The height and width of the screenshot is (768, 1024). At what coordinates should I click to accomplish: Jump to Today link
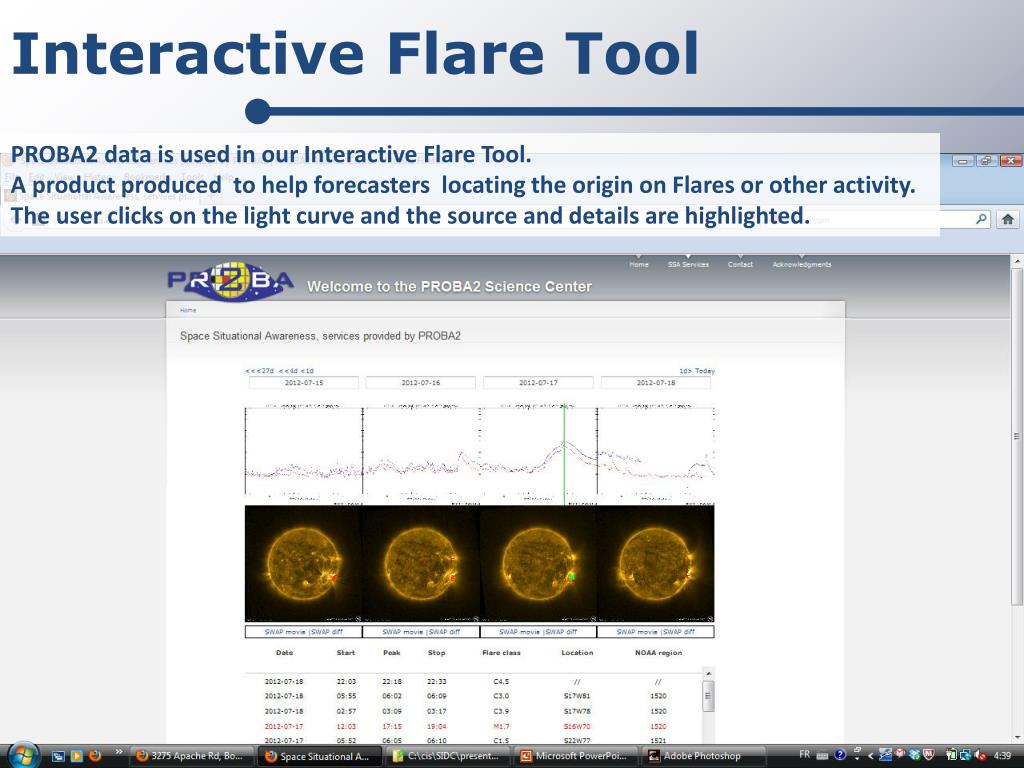tap(705, 371)
